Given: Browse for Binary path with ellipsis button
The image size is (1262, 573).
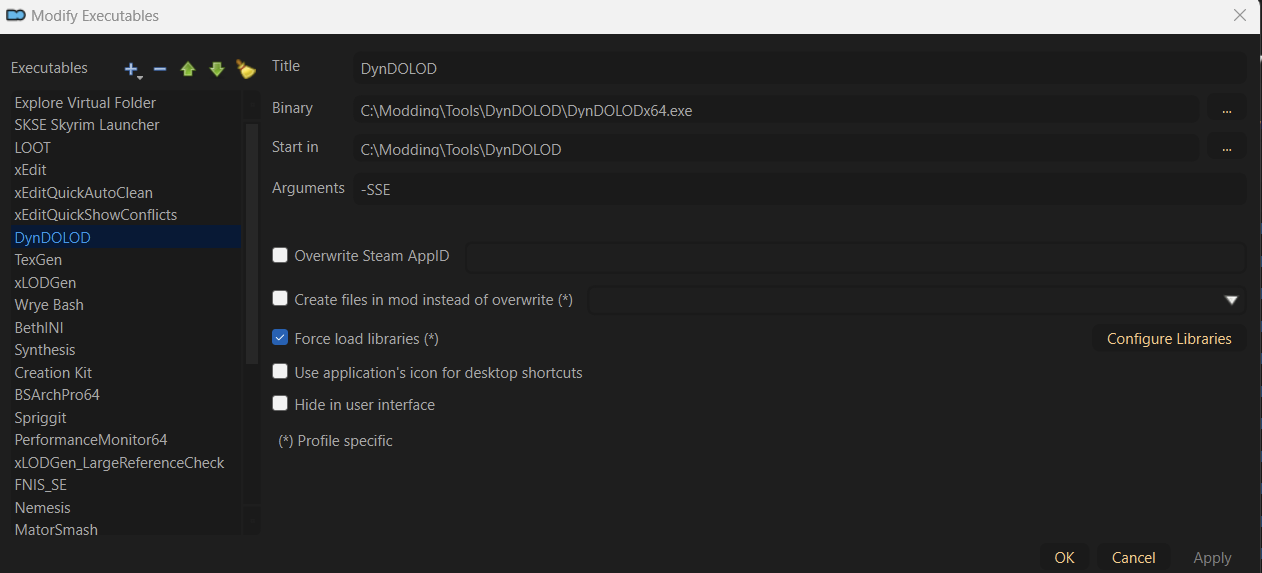Looking at the screenshot, I should [1226, 109].
